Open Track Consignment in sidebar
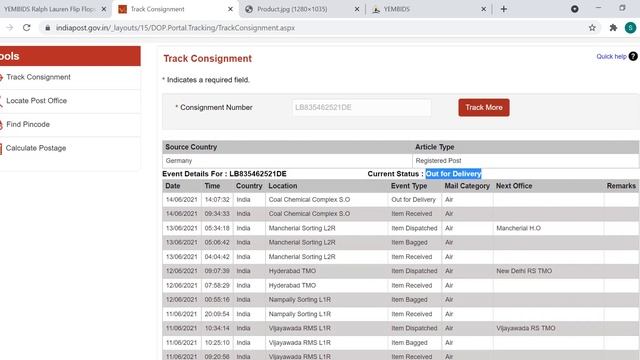The width and height of the screenshot is (640, 360). 38,77
